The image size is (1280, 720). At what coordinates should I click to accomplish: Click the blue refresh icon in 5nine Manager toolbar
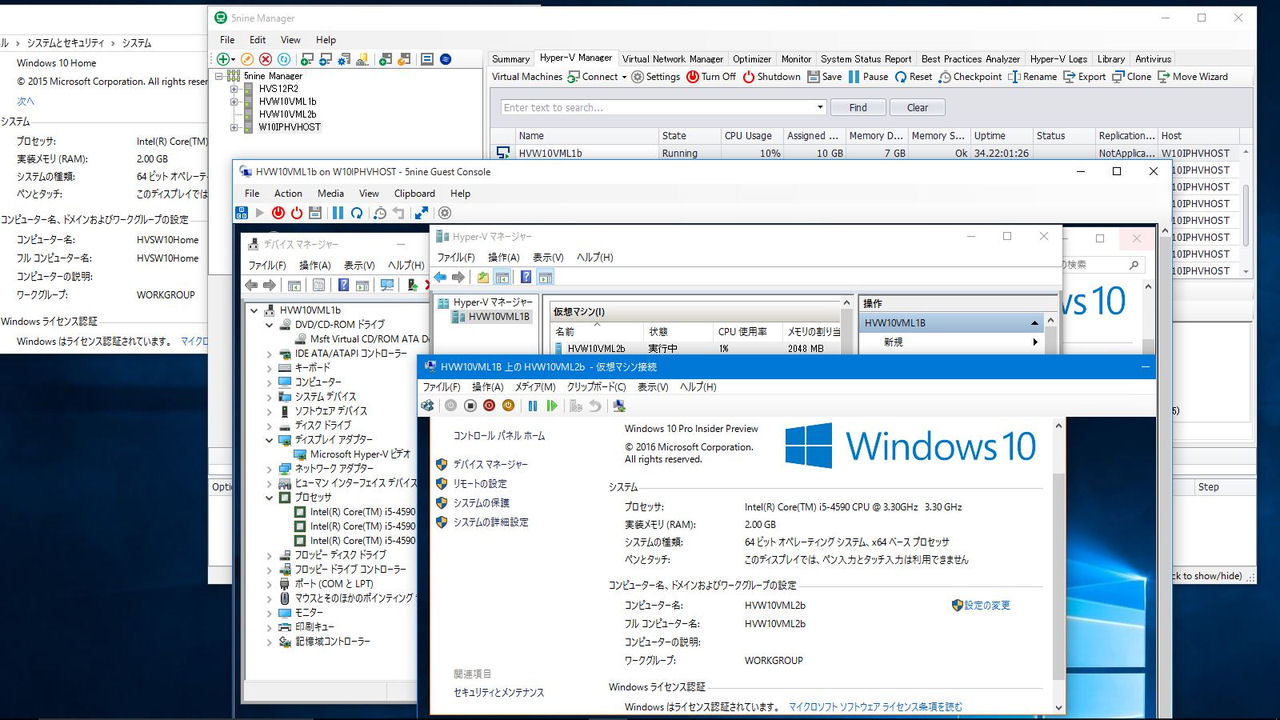(x=284, y=60)
